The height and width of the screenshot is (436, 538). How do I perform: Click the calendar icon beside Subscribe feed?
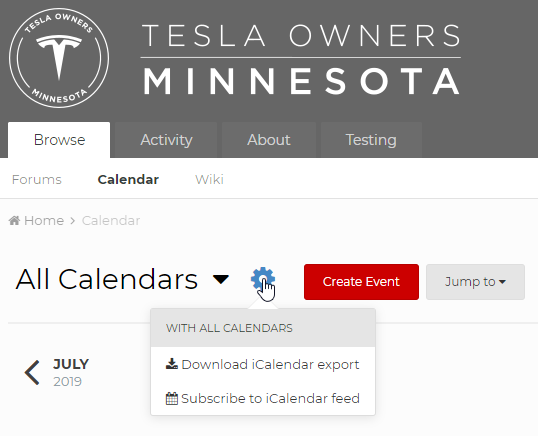point(172,398)
